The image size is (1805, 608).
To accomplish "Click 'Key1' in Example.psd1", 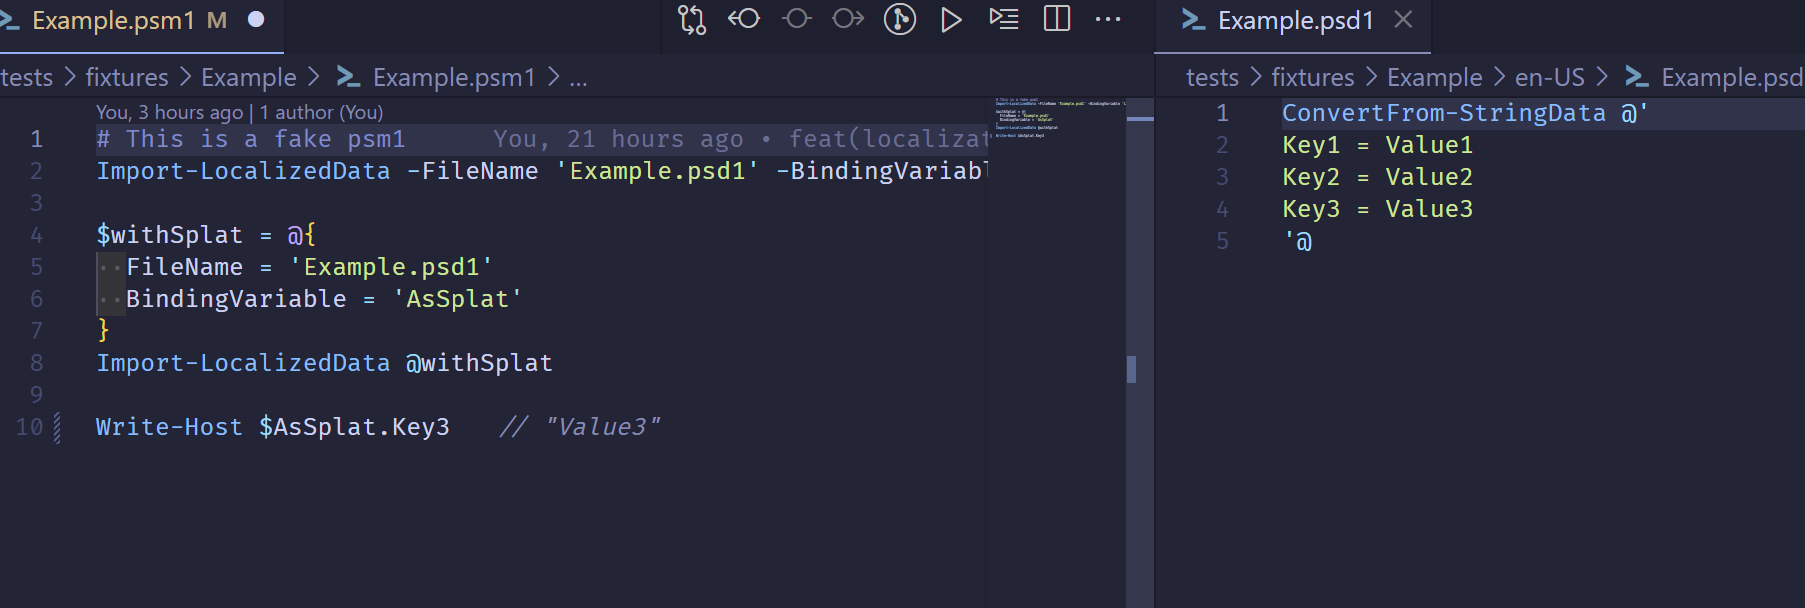I will click(1311, 145).
